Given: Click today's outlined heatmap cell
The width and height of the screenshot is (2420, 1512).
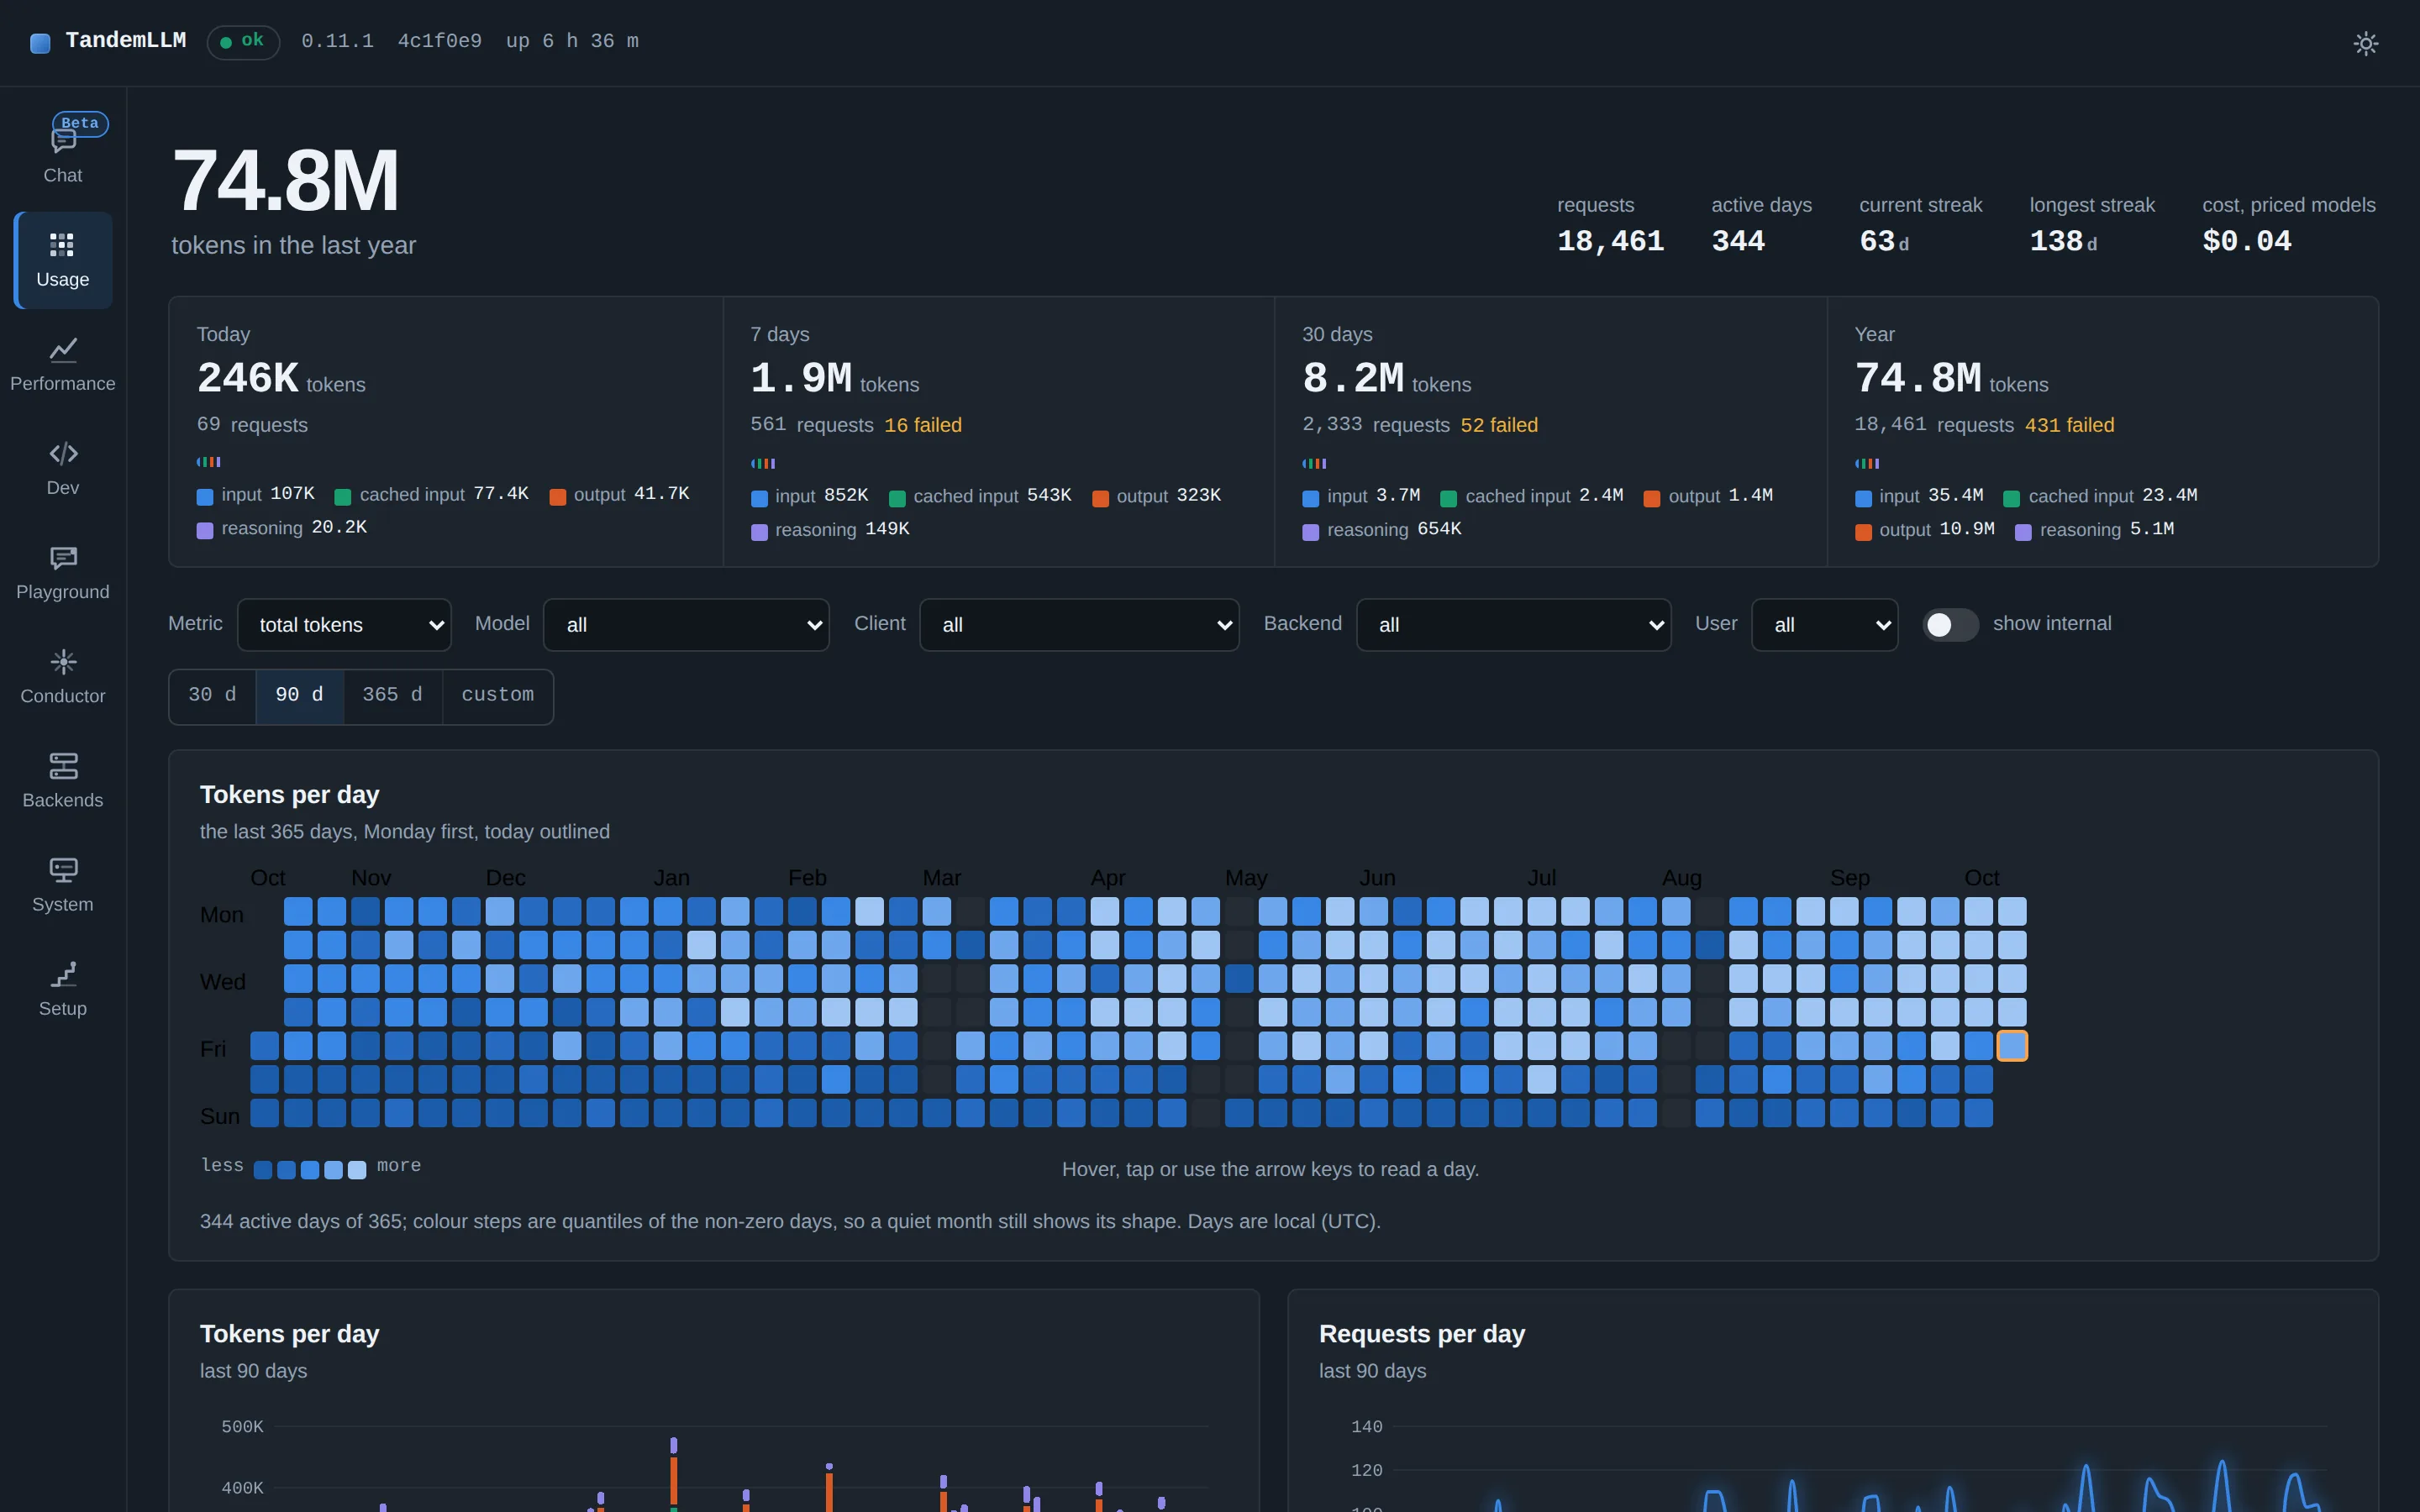Looking at the screenshot, I should tap(2012, 1045).
